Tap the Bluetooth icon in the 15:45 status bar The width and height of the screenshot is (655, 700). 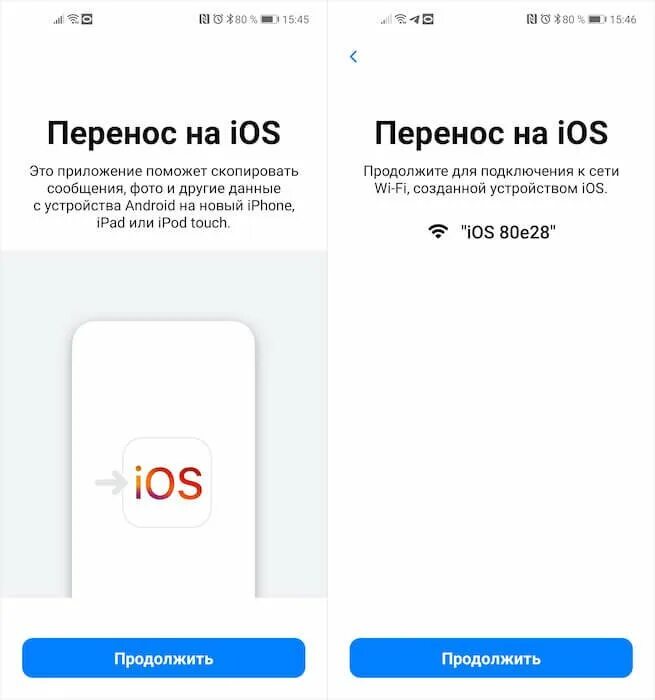tap(229, 19)
